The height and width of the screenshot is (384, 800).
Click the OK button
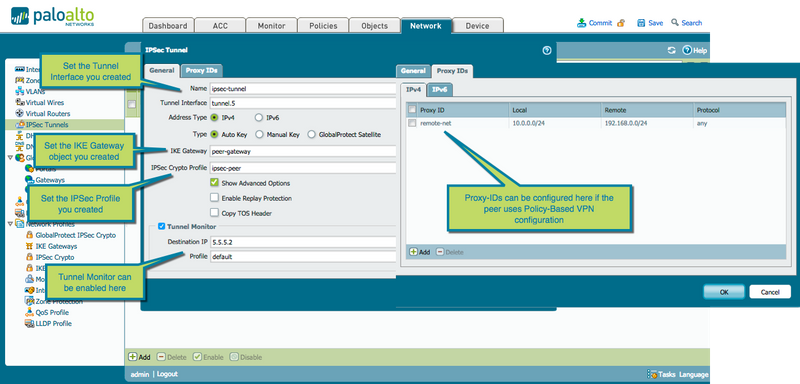723,292
